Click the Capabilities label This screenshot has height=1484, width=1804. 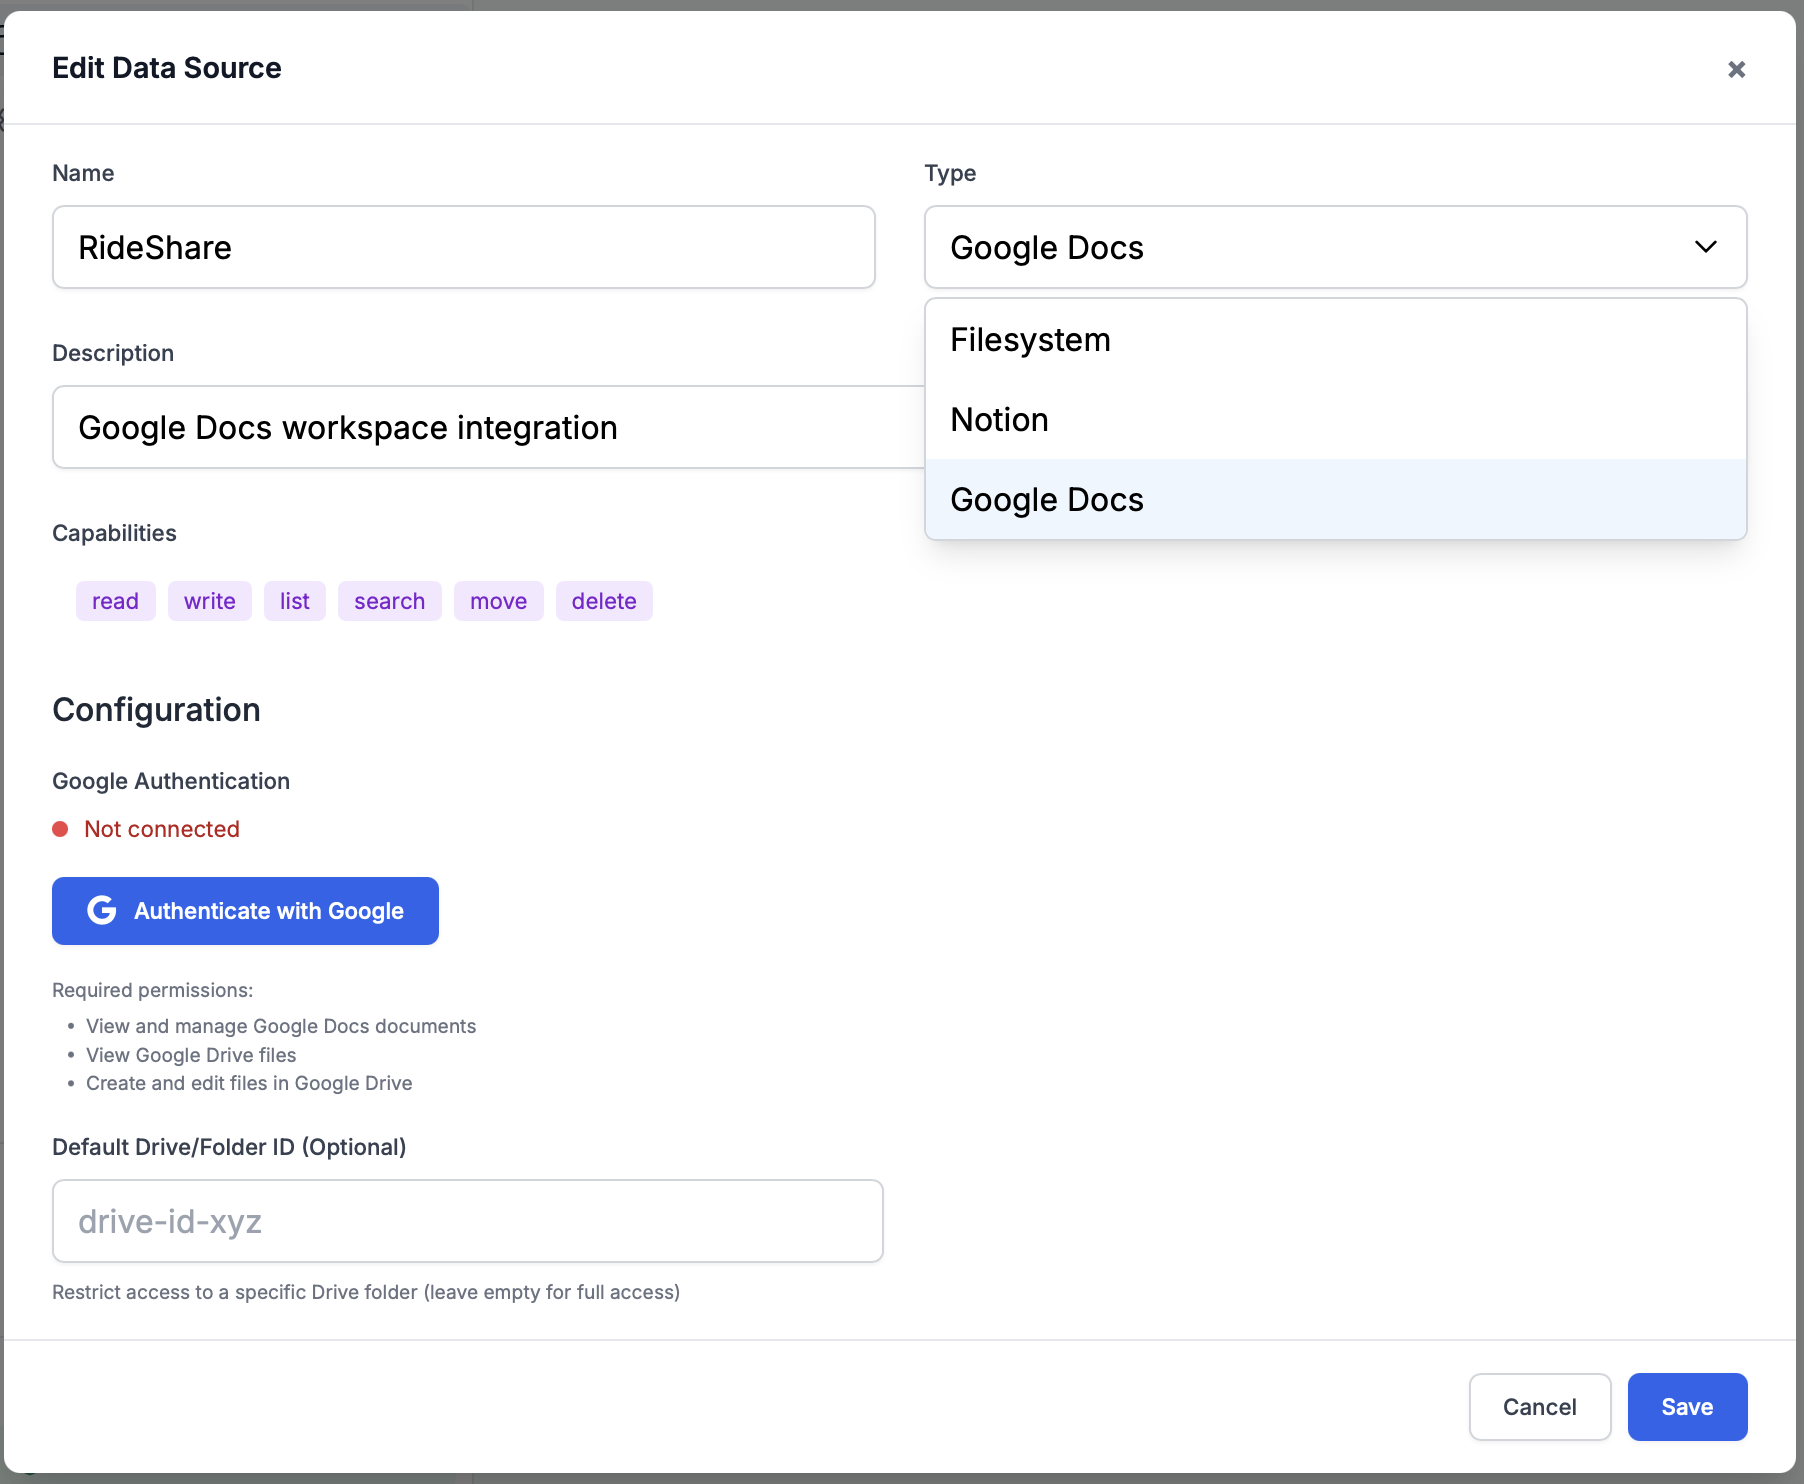pos(114,533)
